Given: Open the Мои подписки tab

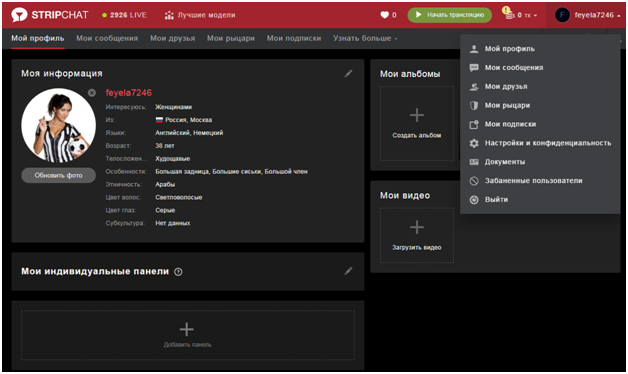Looking at the screenshot, I should click(294, 38).
